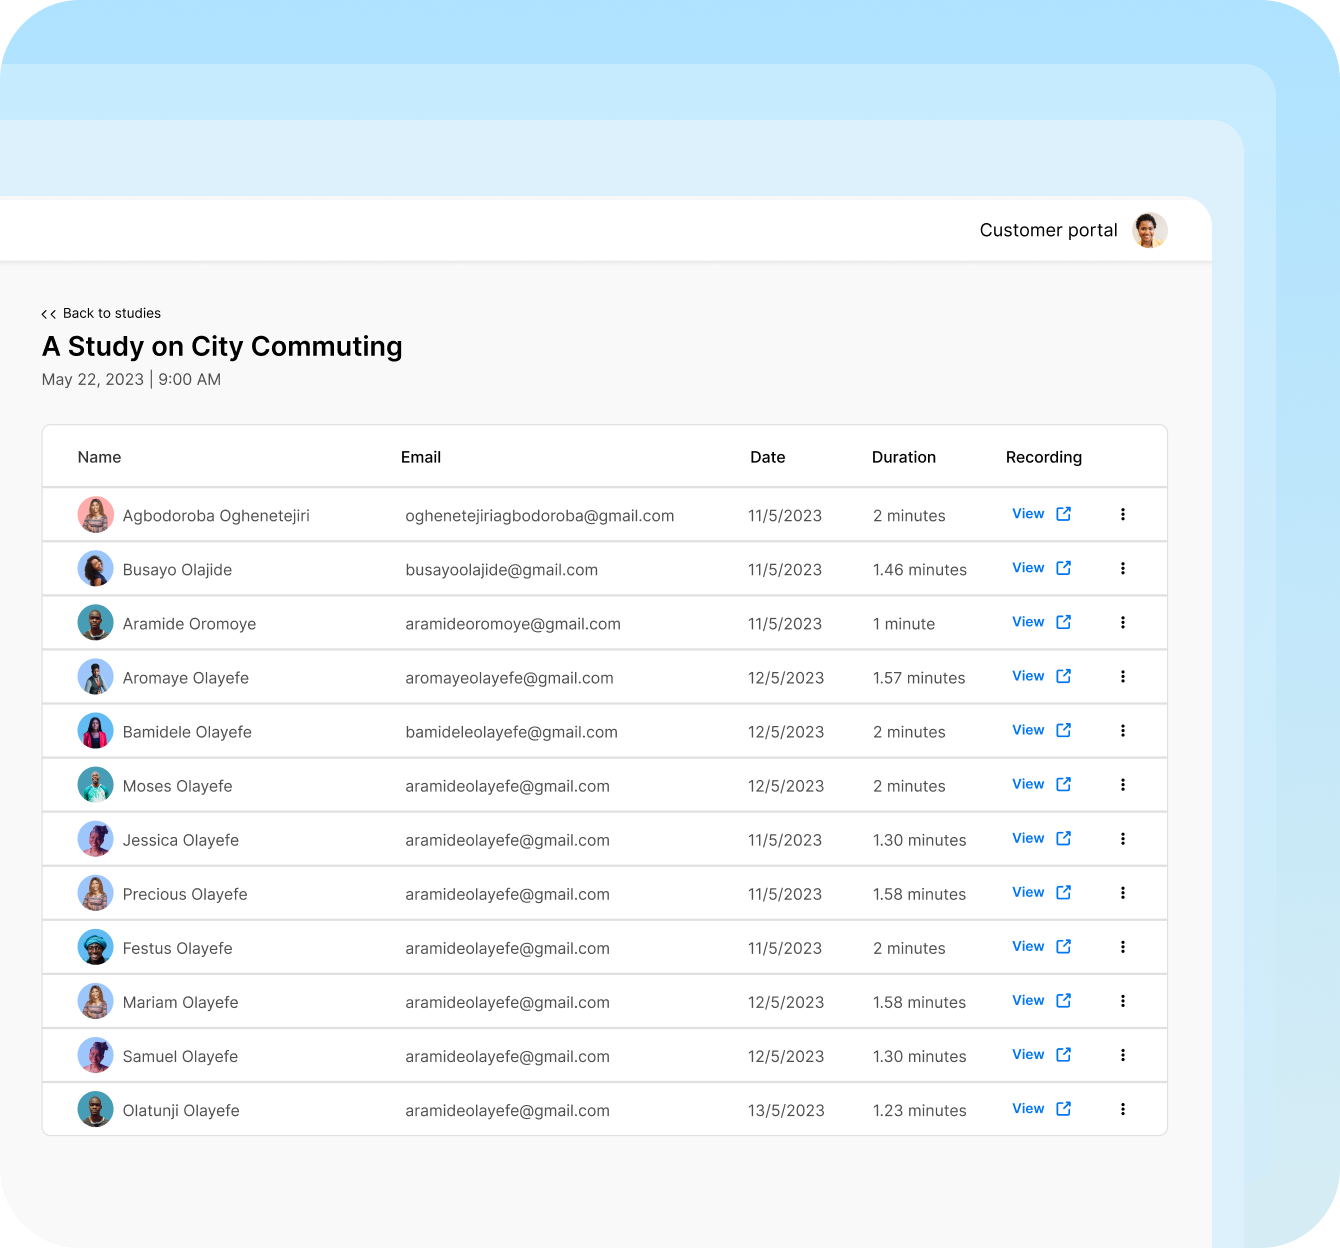Select email aromayeolayefe@gmail.com
The image size is (1340, 1248).
[x=509, y=678]
